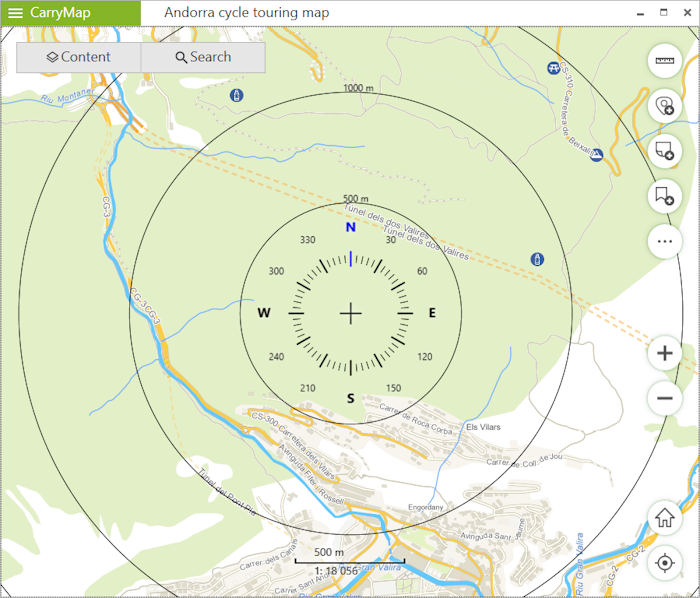Click the compass crosshair center
Viewport: 700px width, 598px height.
350,313
